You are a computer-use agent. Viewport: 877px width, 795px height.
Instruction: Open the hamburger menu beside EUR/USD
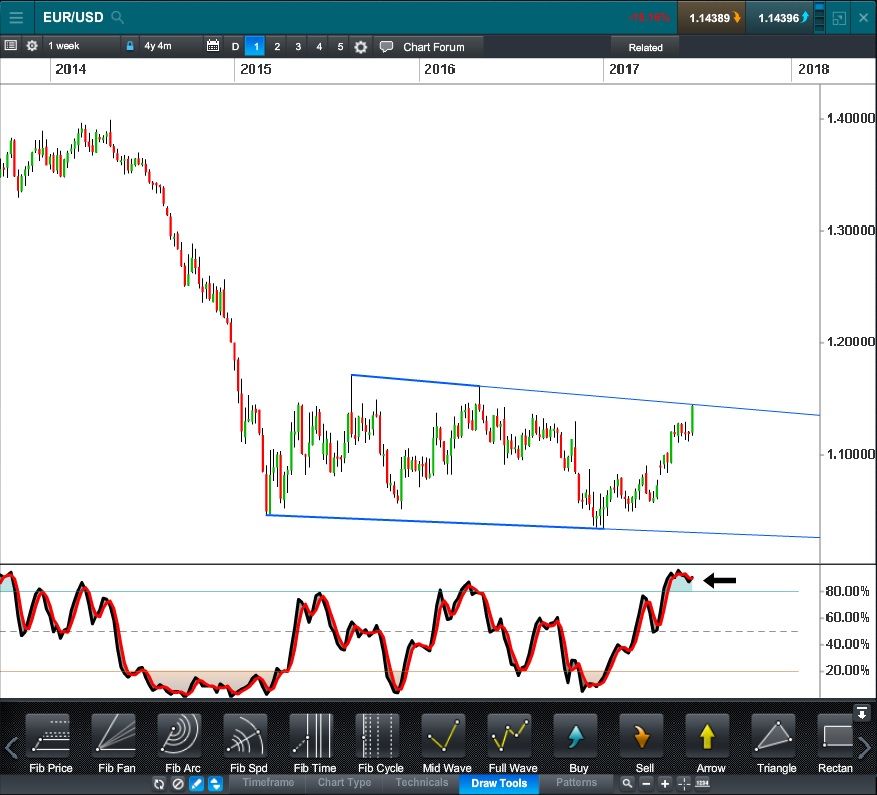coord(16,17)
